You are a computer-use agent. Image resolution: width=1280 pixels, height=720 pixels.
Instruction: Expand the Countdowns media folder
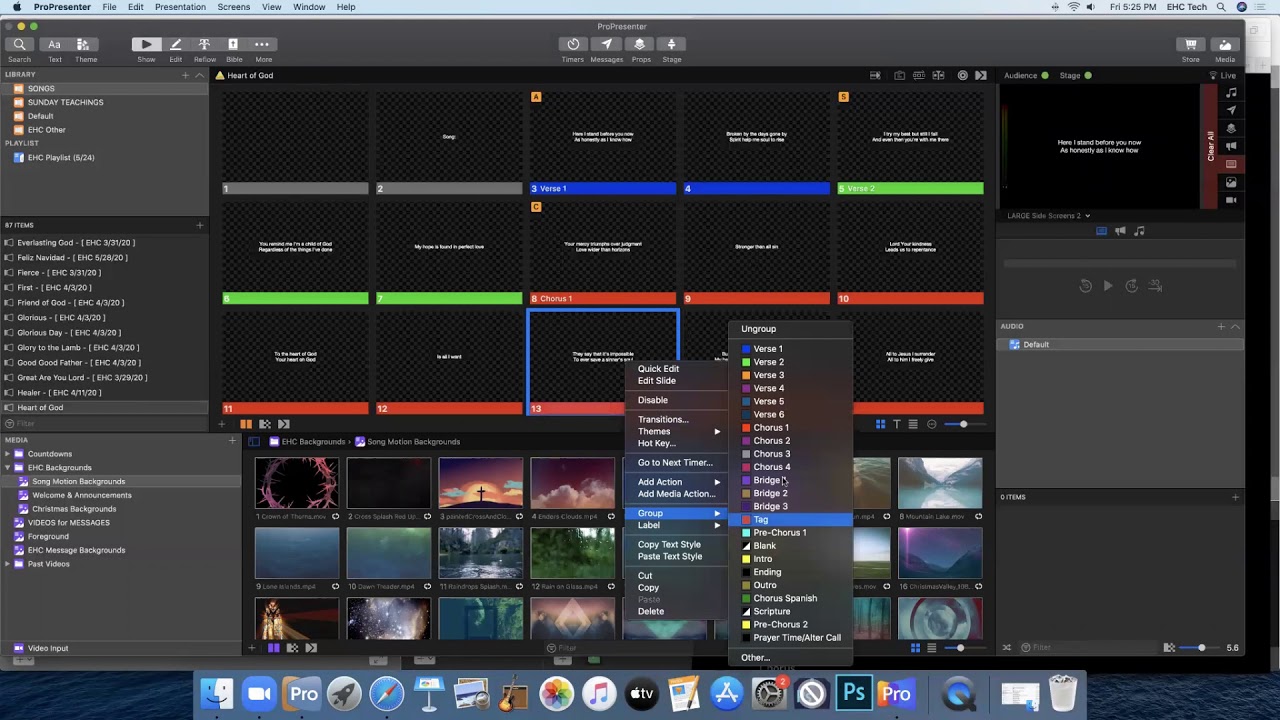click(x=7, y=454)
